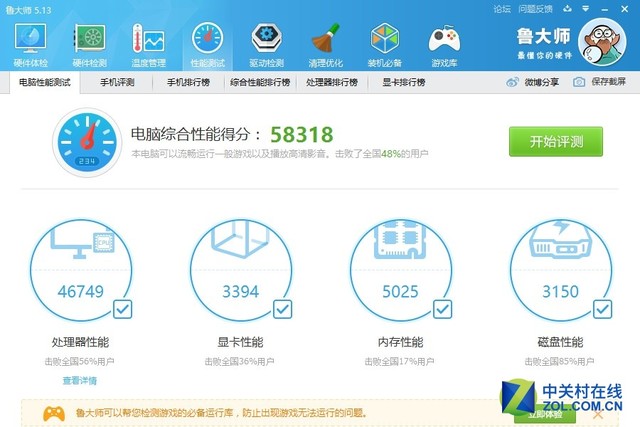The width and height of the screenshot is (640, 427).
Task: Open 清理优化 broom cleanup icon
Action: tap(326, 42)
